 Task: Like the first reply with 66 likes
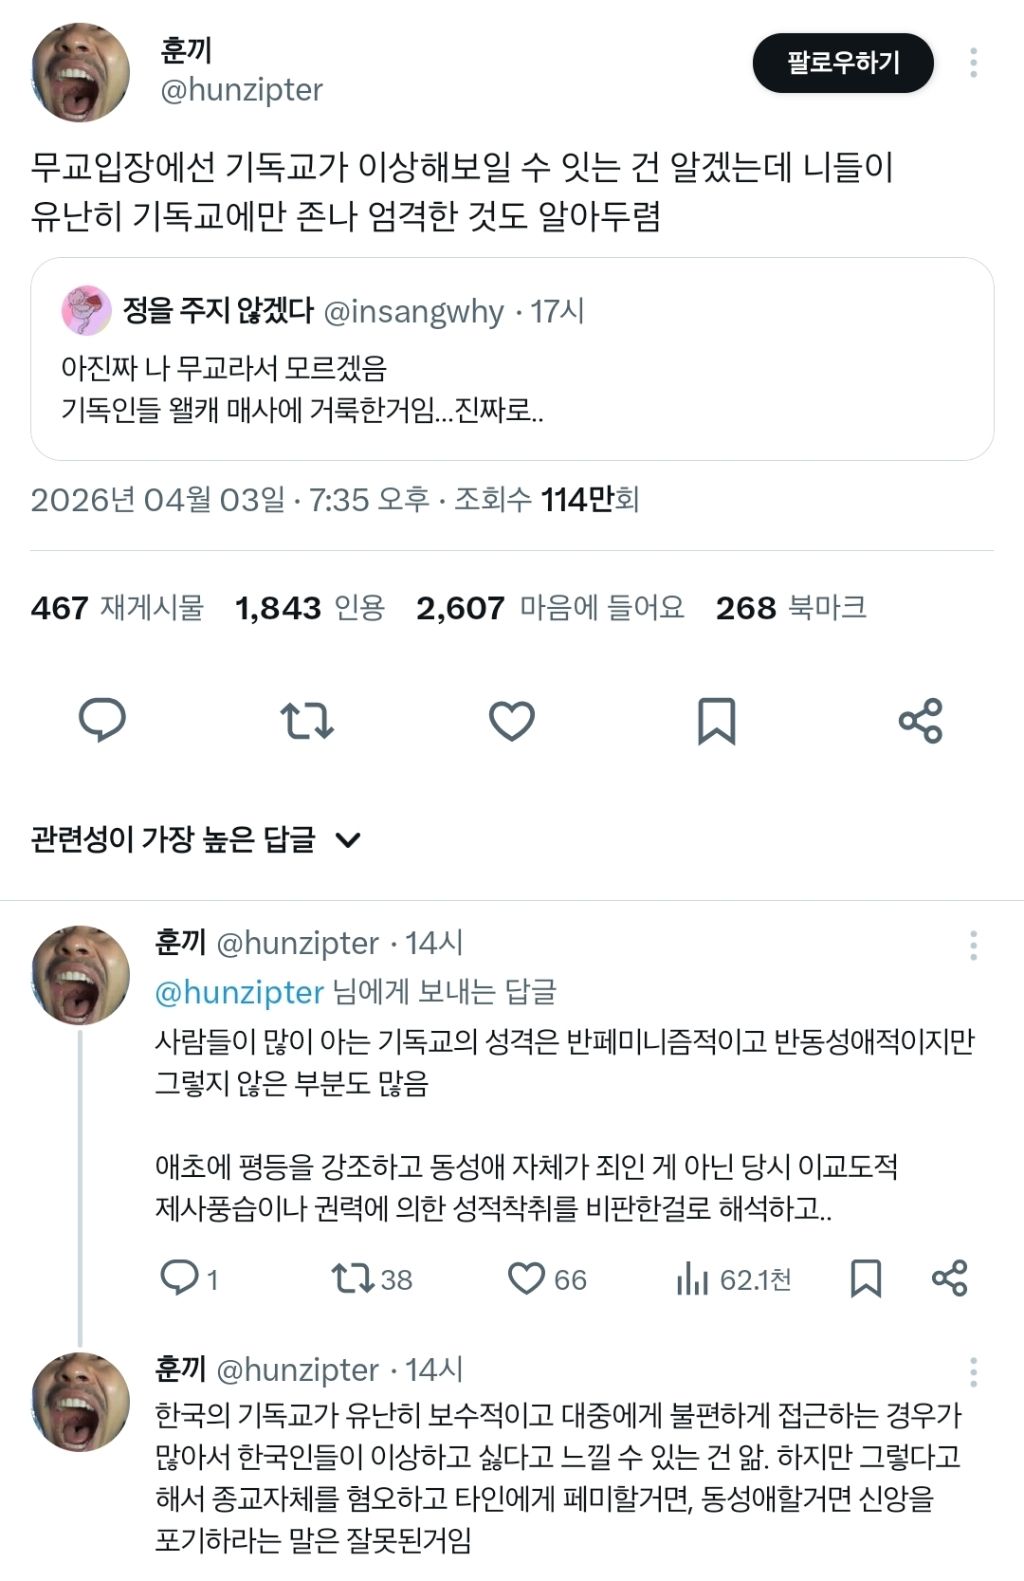pyautogui.click(x=526, y=1278)
